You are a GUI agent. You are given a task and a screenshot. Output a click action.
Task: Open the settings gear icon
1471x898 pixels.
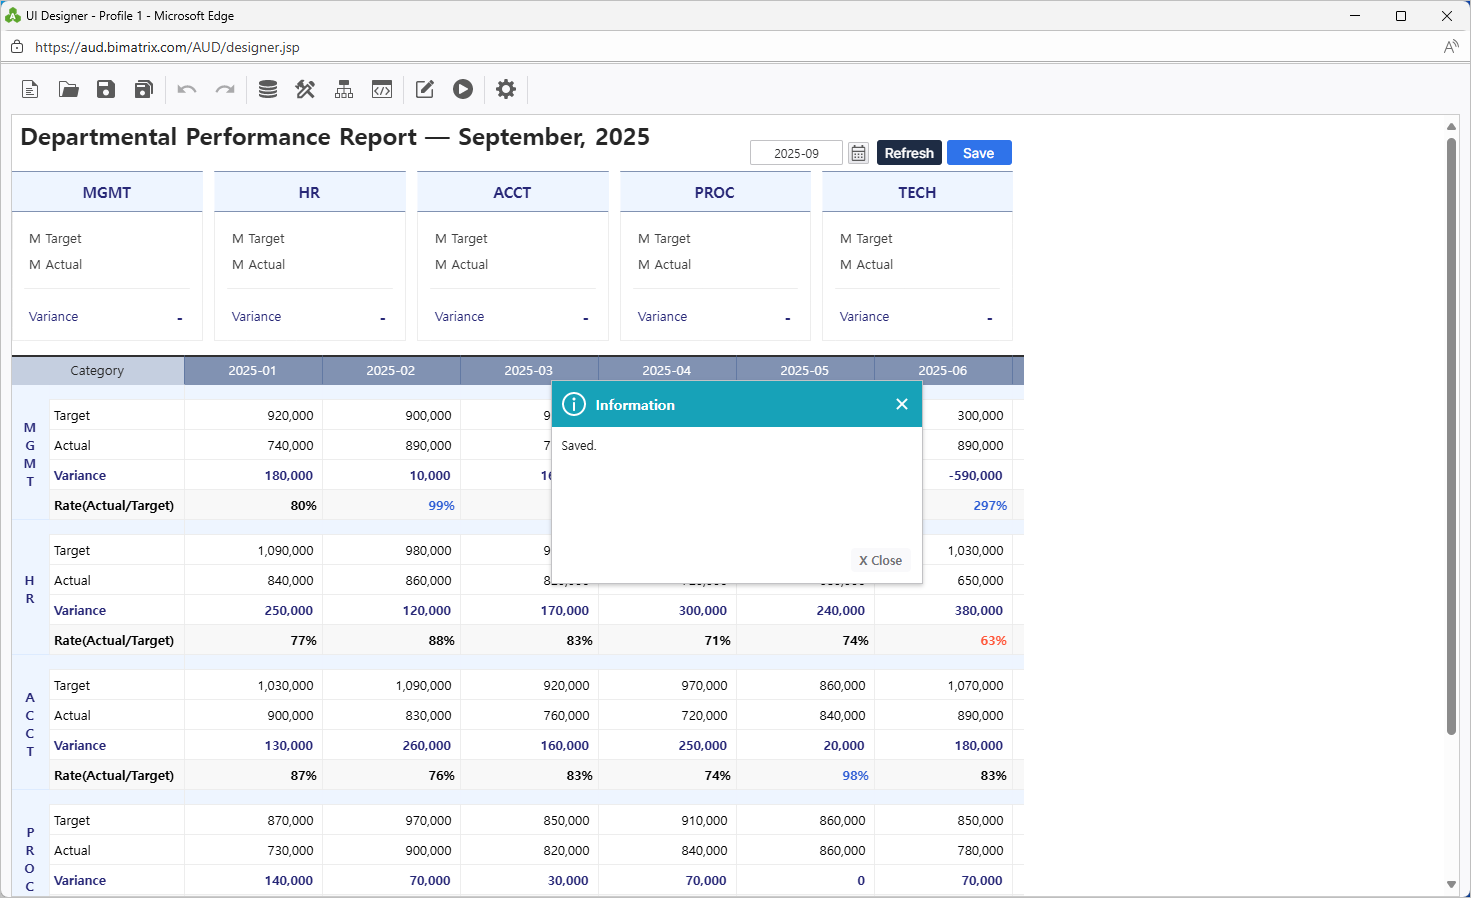coord(505,89)
